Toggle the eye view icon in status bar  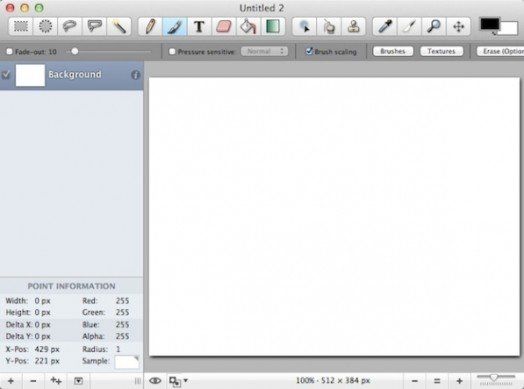pos(155,381)
